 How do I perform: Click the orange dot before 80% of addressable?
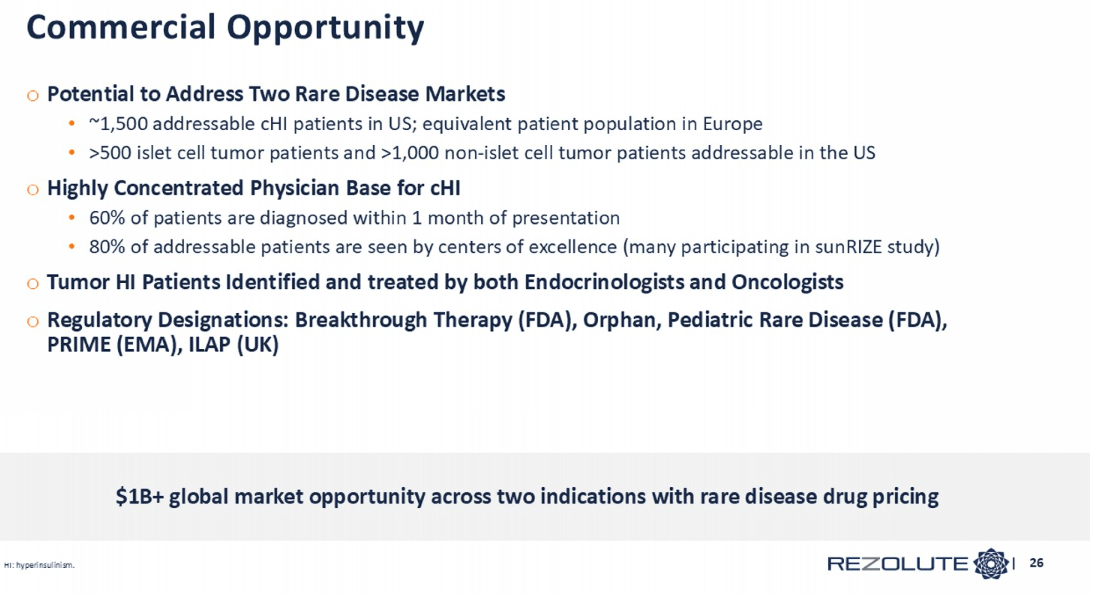71,247
